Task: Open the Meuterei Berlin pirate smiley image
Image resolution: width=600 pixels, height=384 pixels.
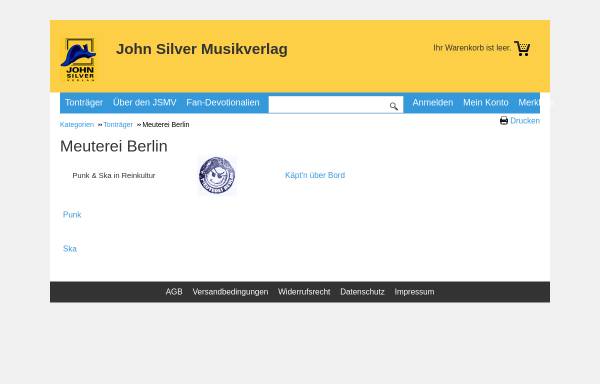Action: [217, 176]
